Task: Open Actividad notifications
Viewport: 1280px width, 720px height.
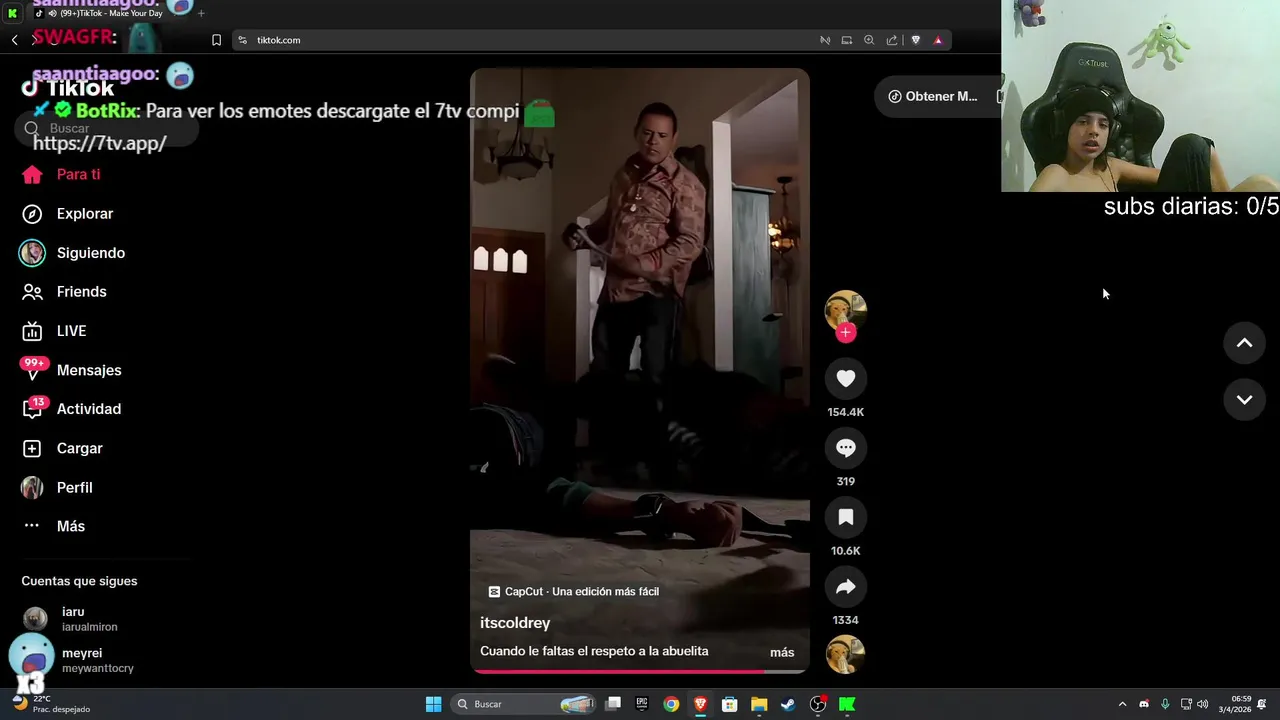Action: (72, 409)
